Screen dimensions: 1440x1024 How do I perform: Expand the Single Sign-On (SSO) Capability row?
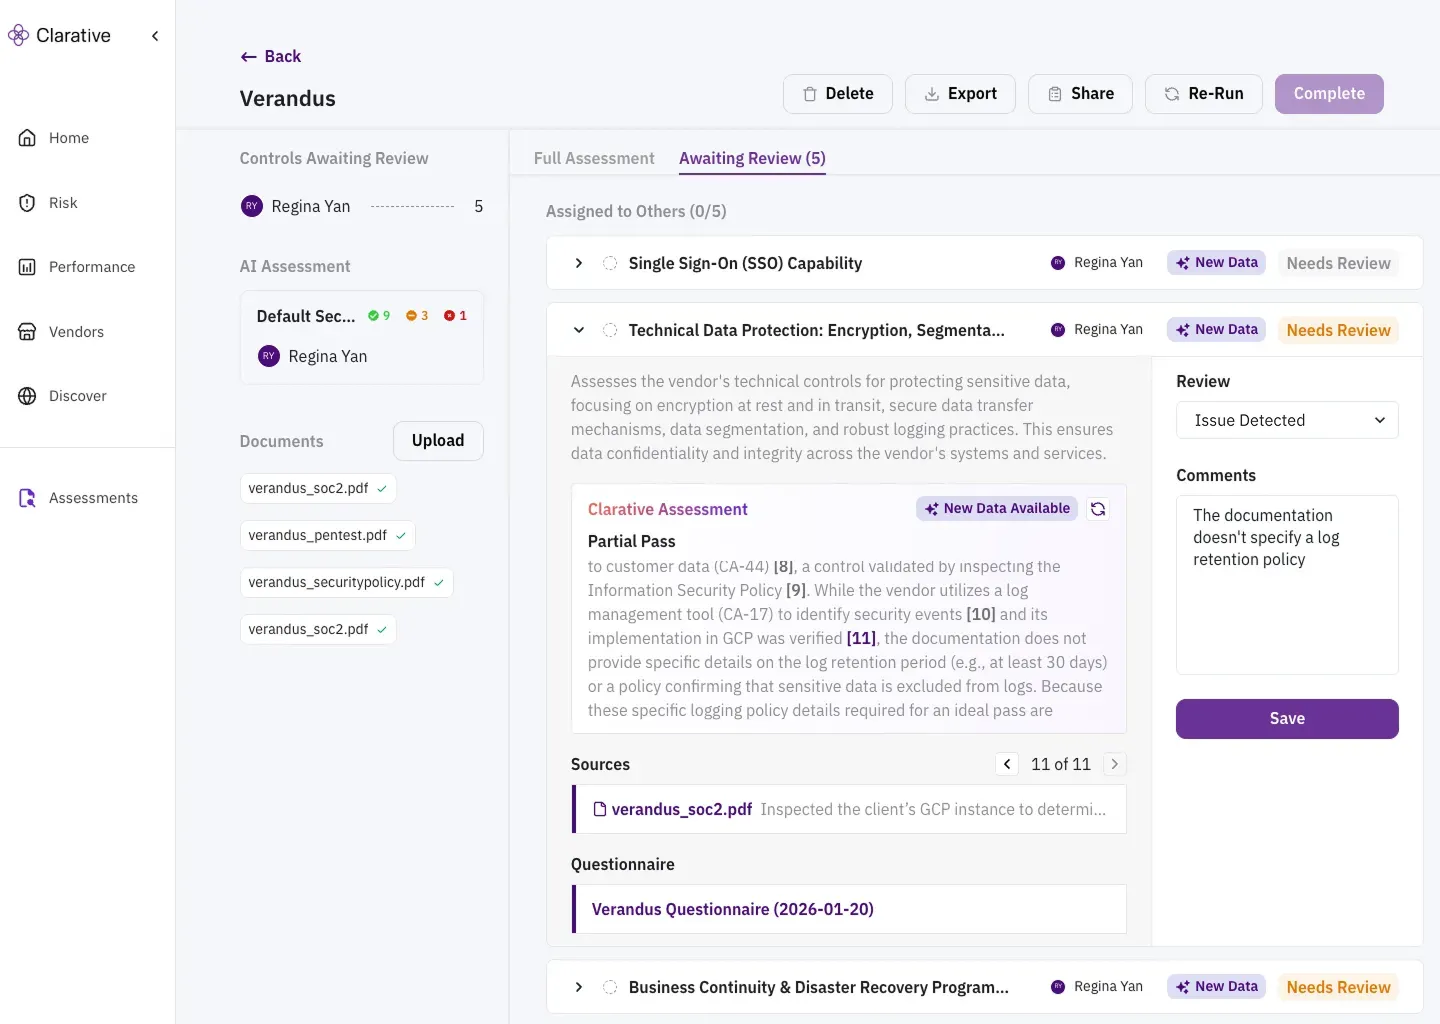579,263
